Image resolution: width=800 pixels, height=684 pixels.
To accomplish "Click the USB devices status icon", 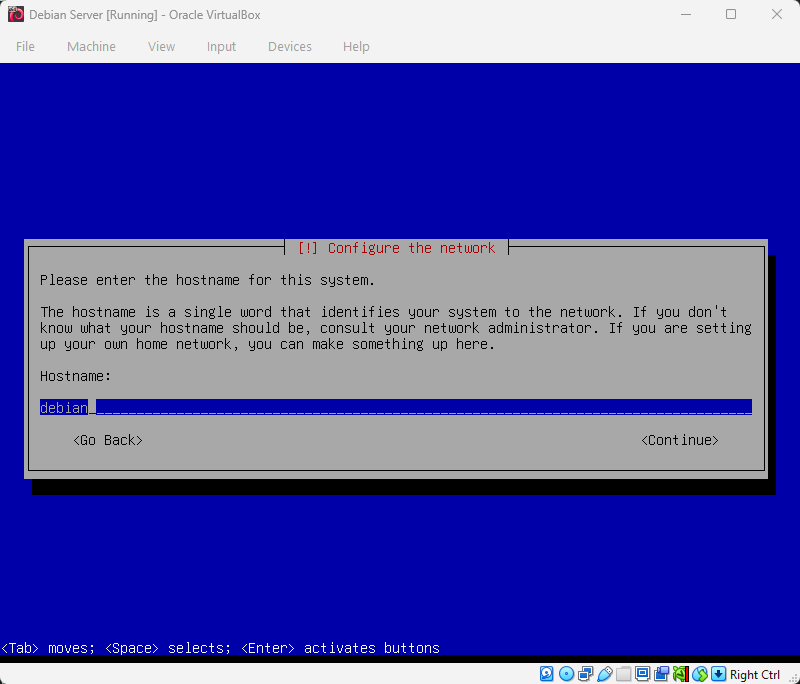I will 606,673.
